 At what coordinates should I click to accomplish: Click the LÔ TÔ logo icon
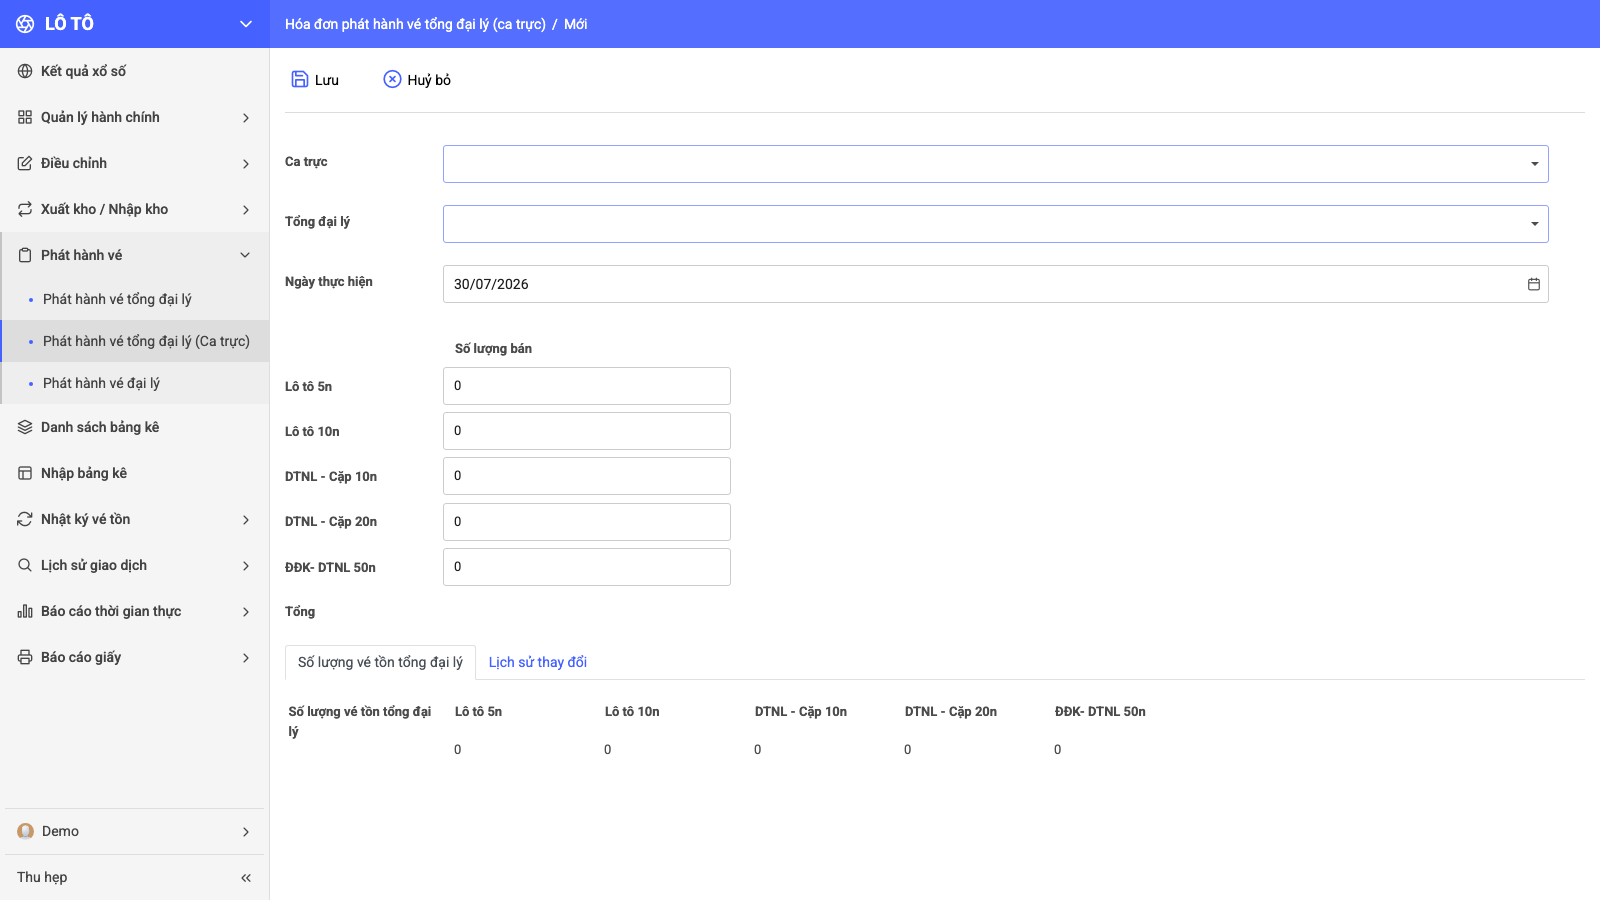[25, 24]
